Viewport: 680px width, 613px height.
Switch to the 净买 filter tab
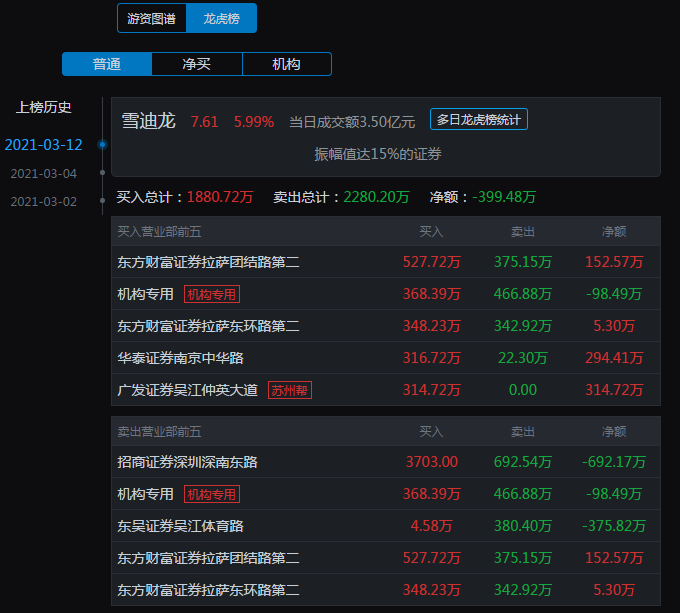(197, 64)
